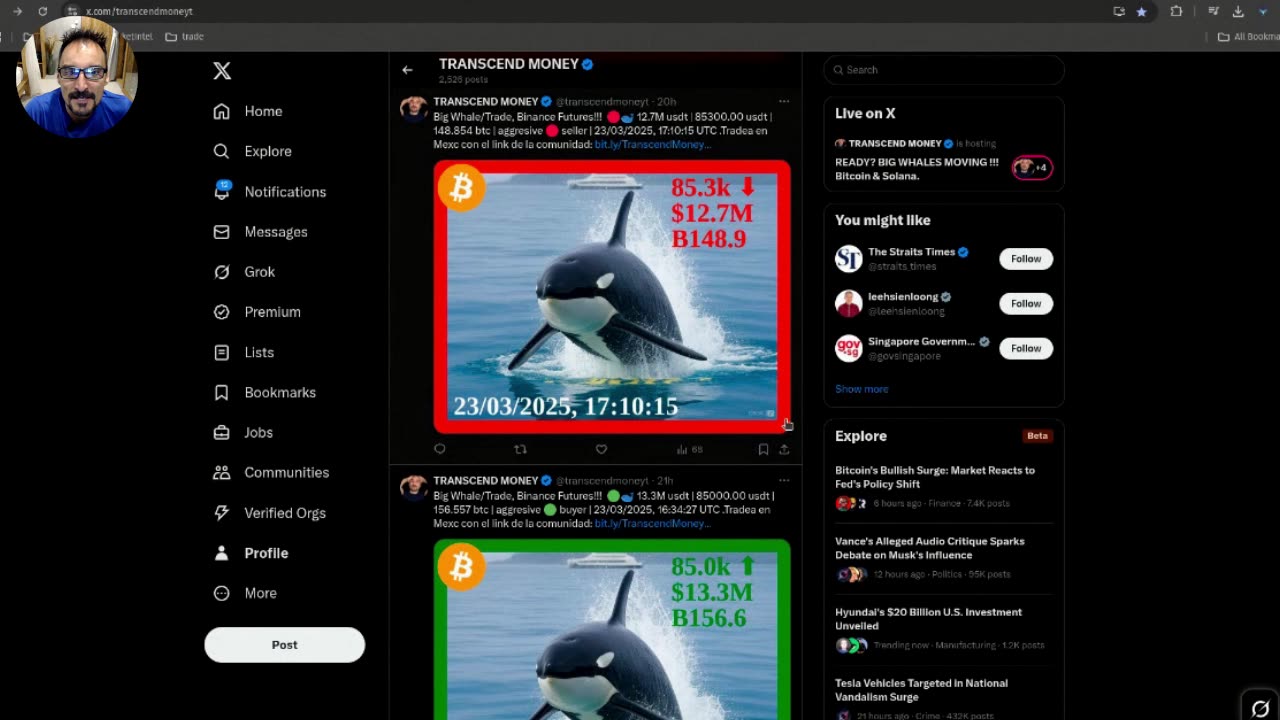Open the More options menu

pyautogui.click(x=246, y=593)
